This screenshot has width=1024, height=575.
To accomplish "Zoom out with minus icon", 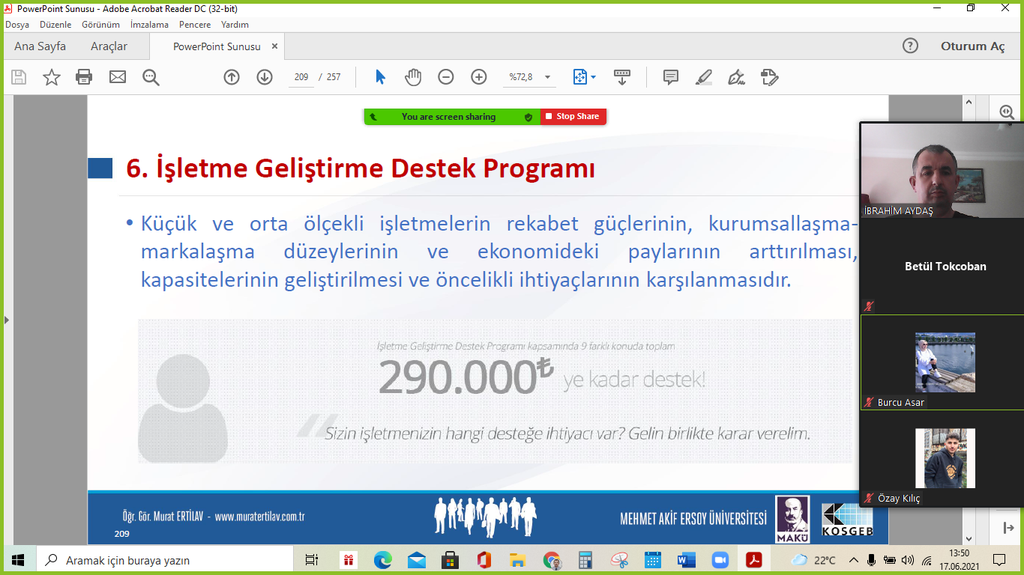I will pyautogui.click(x=445, y=77).
